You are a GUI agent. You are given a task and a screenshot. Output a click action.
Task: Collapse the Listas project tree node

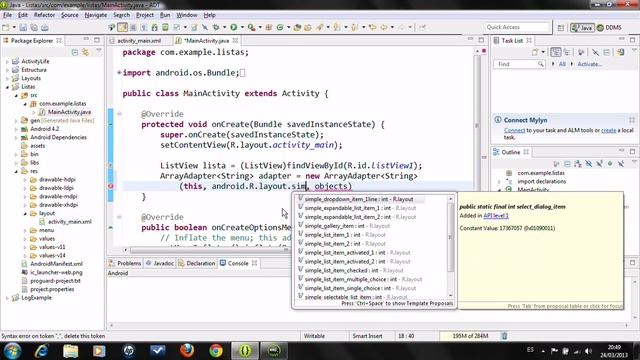[x=7, y=87]
